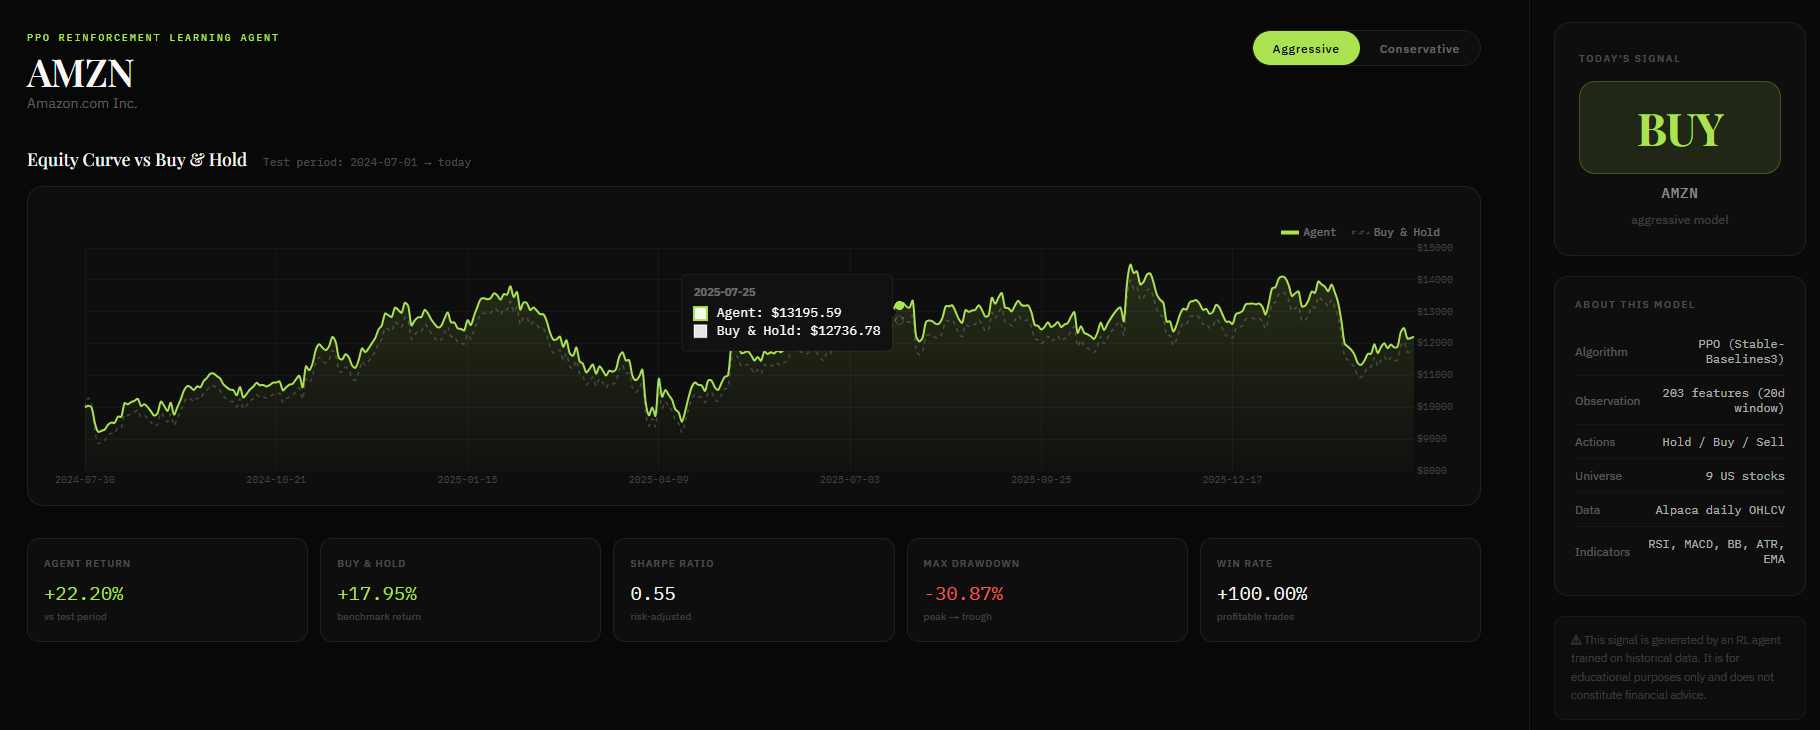Click the PPO Reinforcement Learning Agent label

(153, 37)
